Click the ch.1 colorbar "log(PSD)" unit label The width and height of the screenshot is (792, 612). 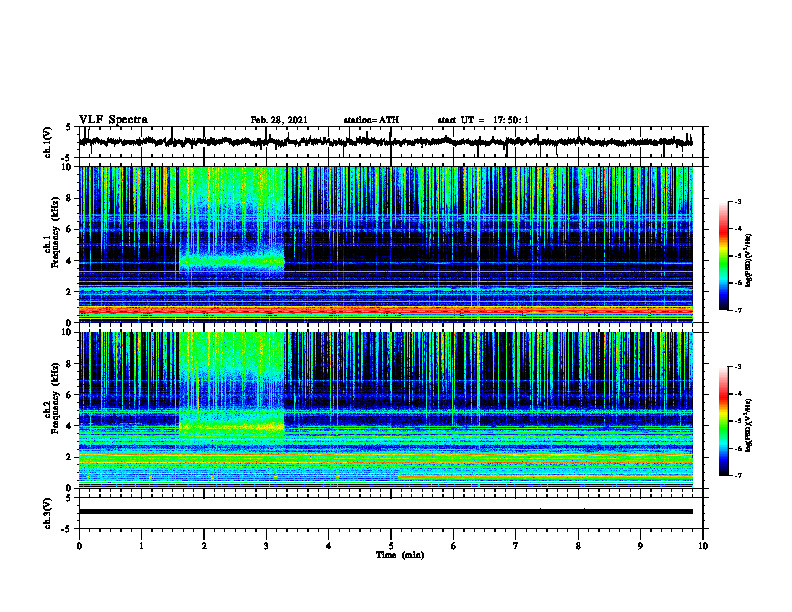click(x=748, y=261)
